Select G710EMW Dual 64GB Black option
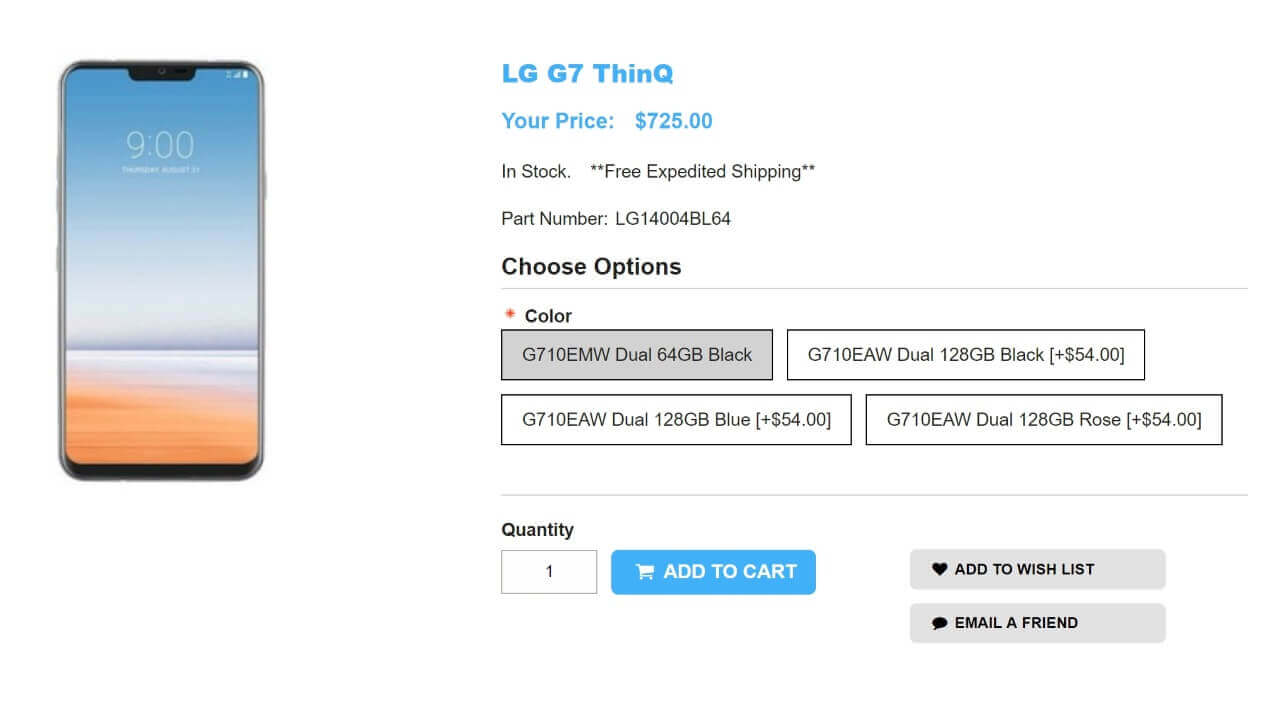Image resolution: width=1280 pixels, height=720 pixels. pyautogui.click(x=637, y=355)
